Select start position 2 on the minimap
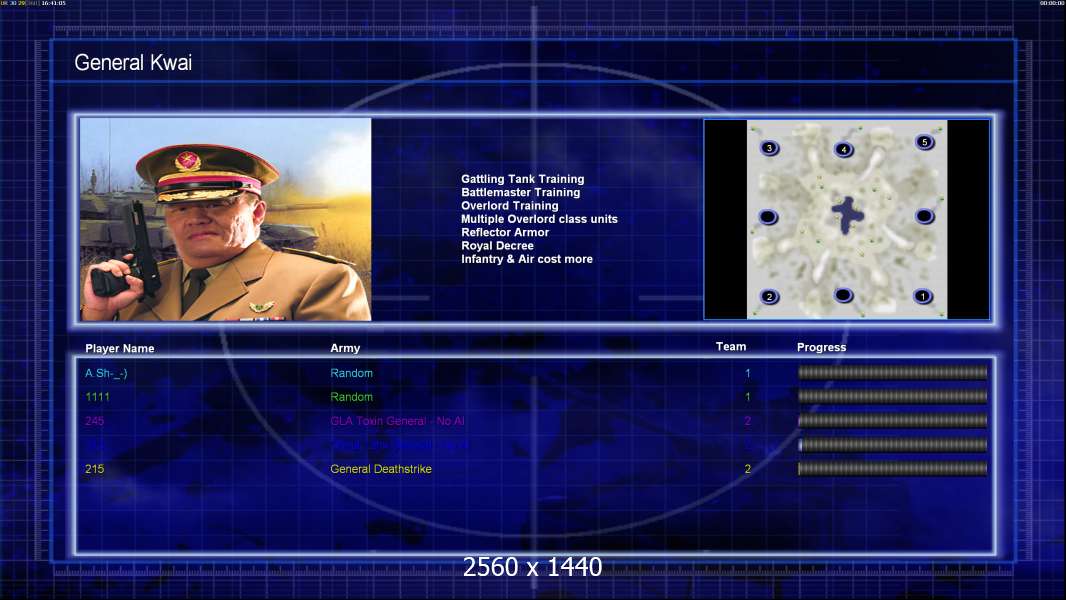Viewport: 1066px width, 600px height. click(x=769, y=296)
